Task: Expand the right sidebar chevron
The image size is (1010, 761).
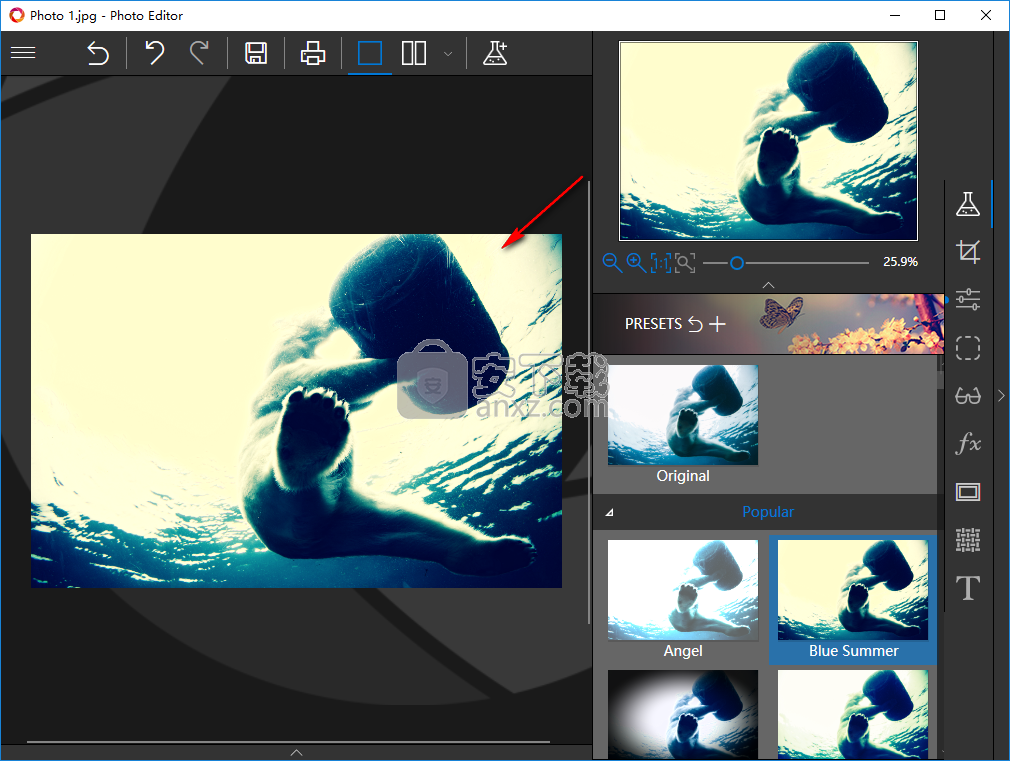Action: point(1001,396)
